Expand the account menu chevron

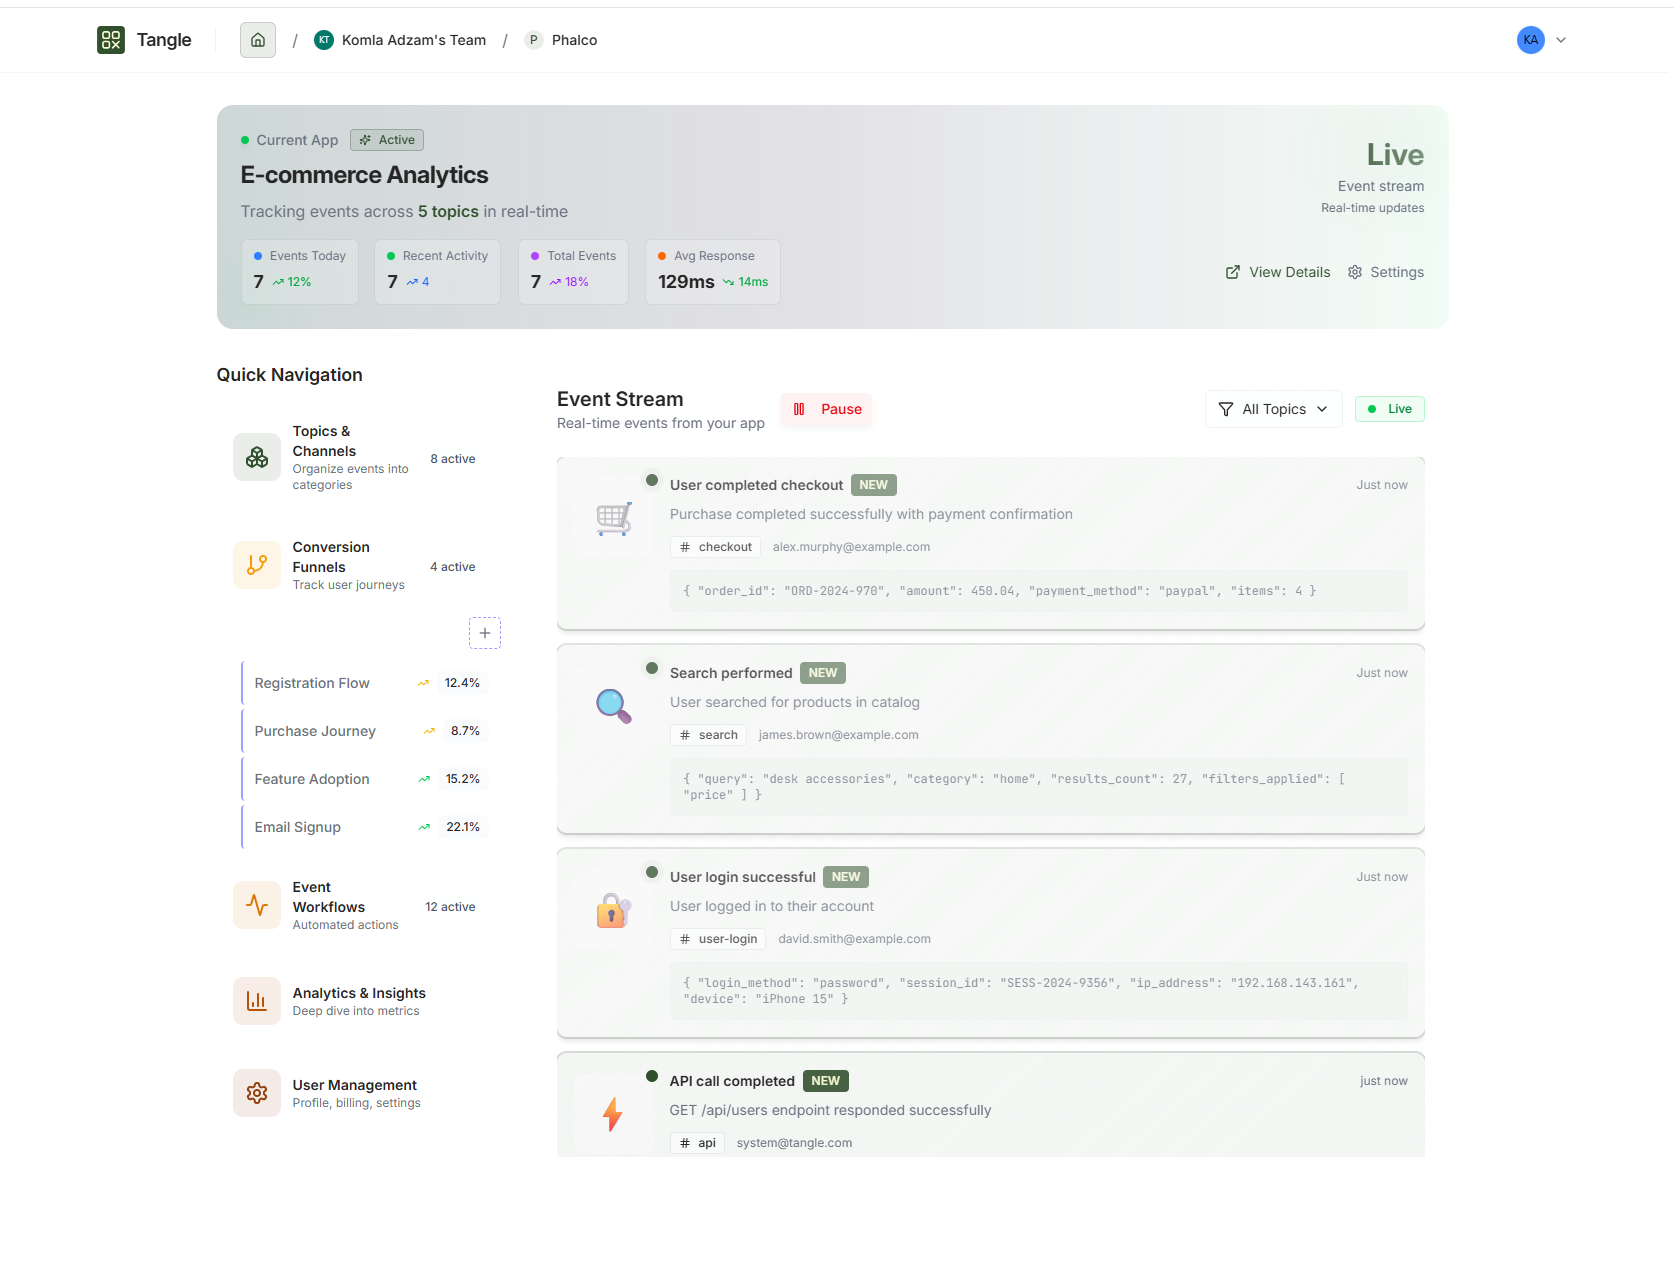[1561, 40]
